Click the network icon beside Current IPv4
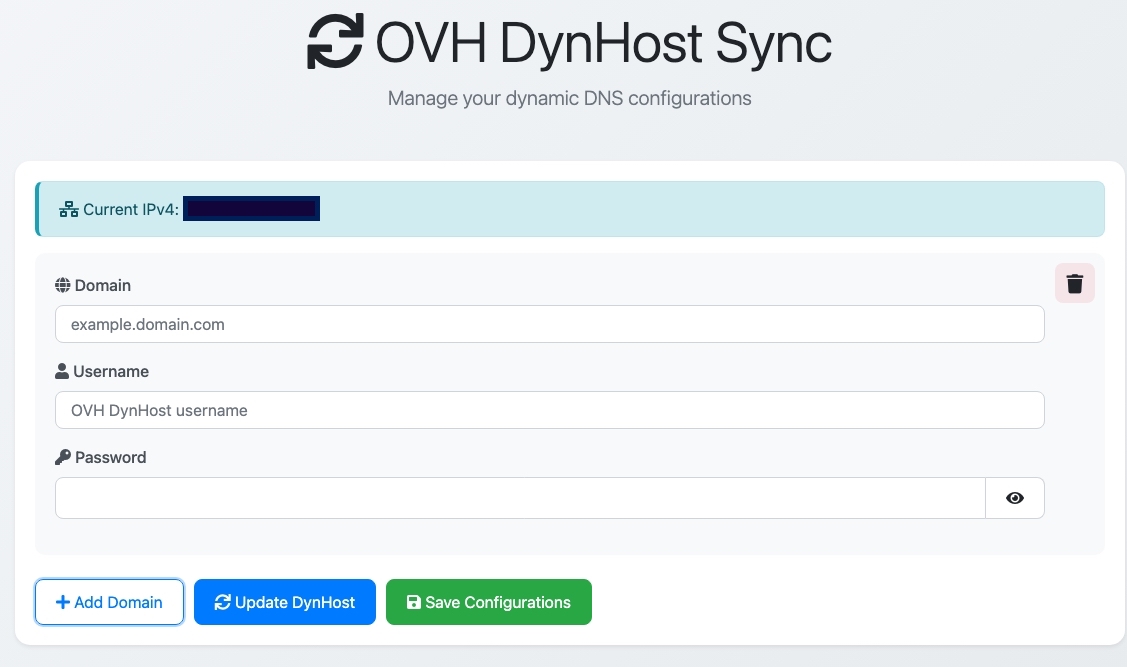 (69, 209)
